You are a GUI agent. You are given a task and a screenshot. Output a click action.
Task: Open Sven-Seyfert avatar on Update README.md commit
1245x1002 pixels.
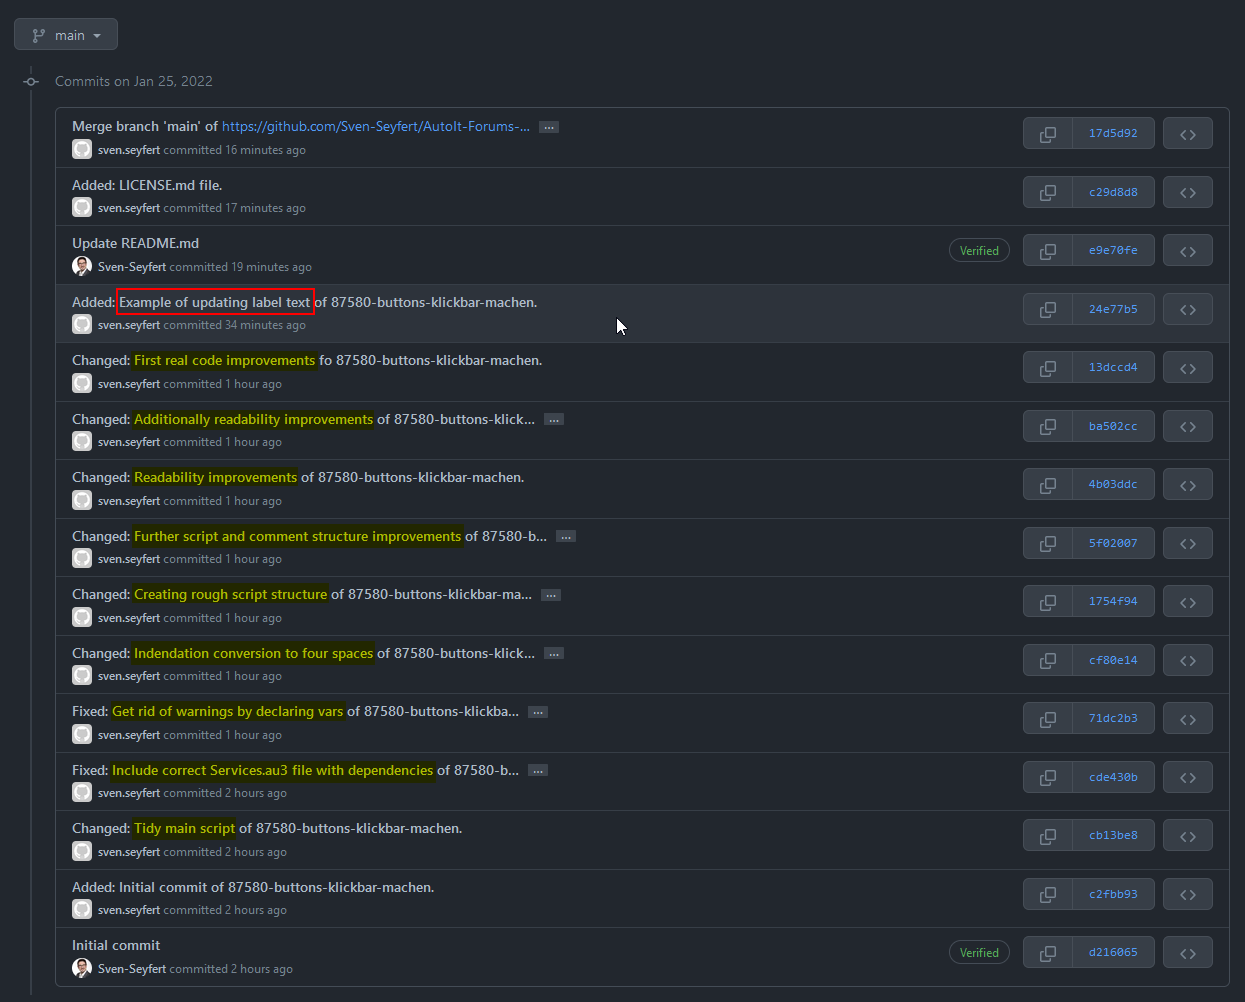[82, 266]
